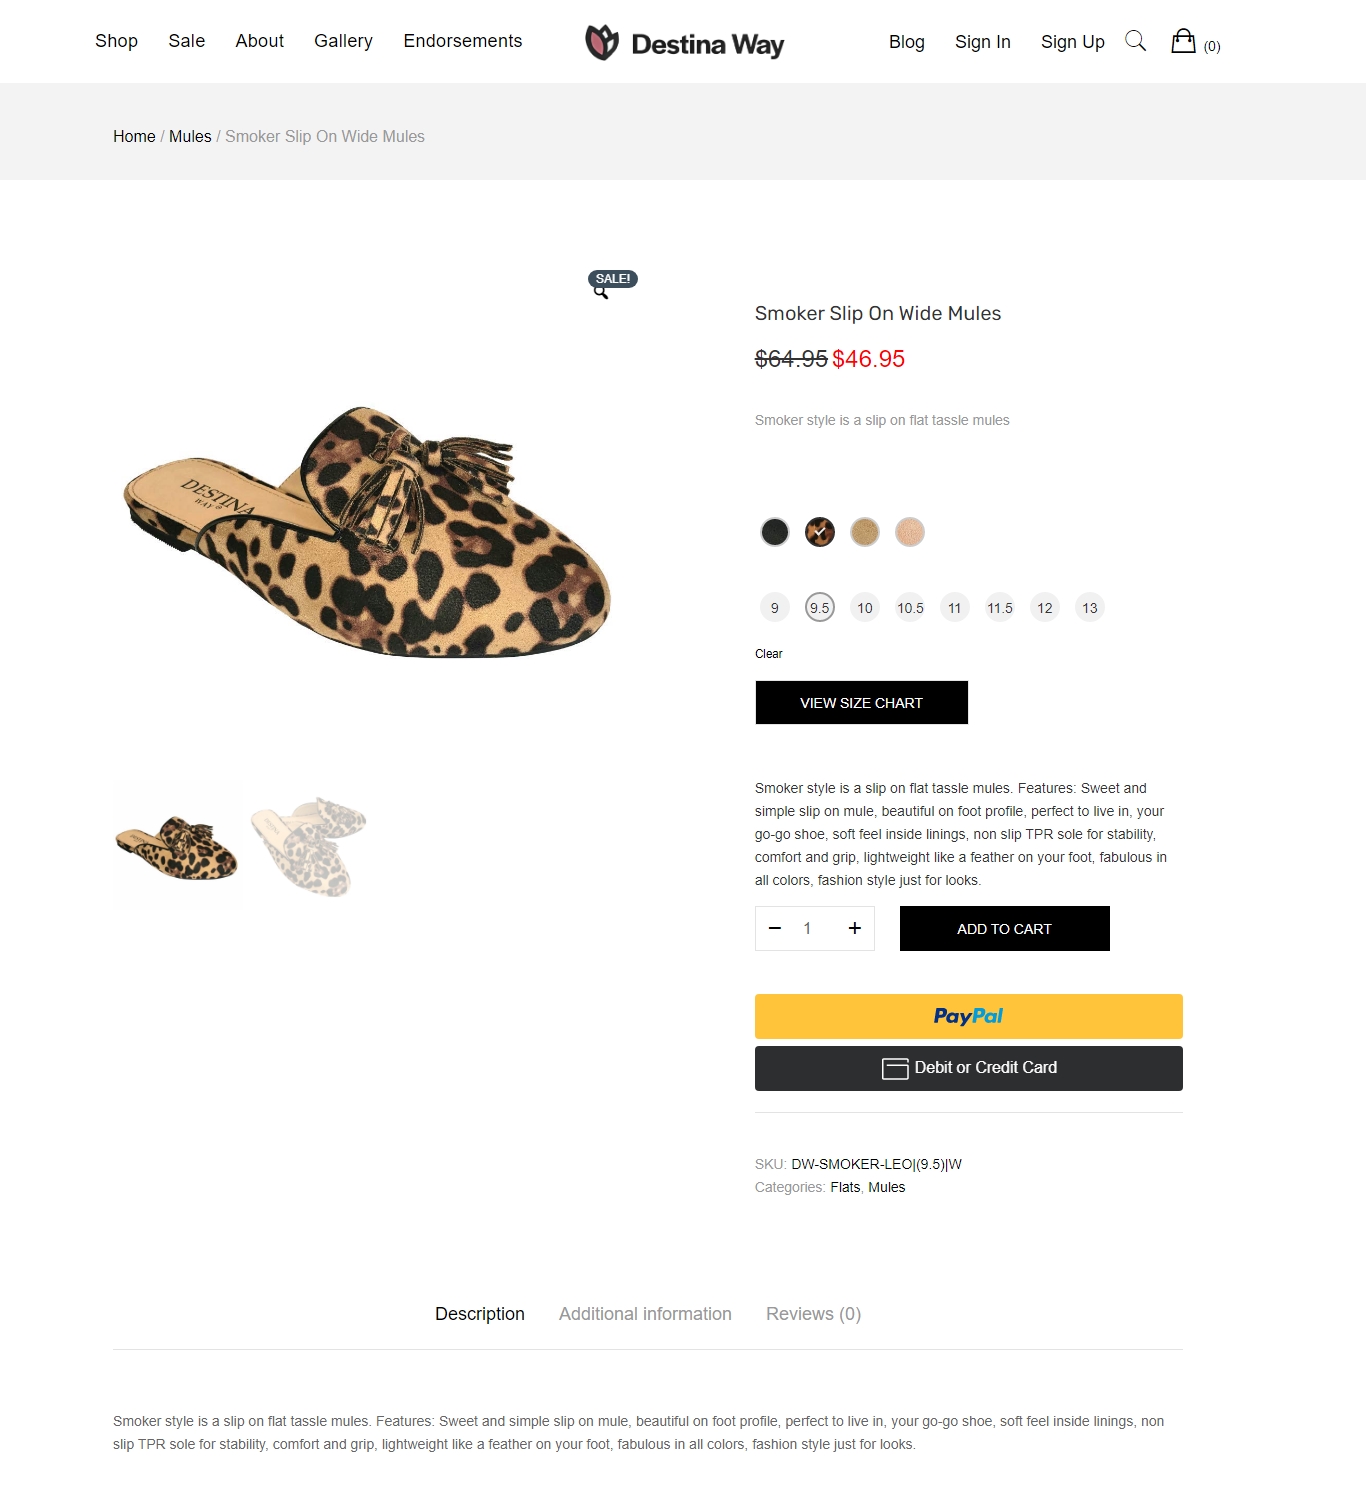The width and height of the screenshot is (1366, 1498).
Task: Open the shopping bag cart icon
Action: tap(1183, 41)
